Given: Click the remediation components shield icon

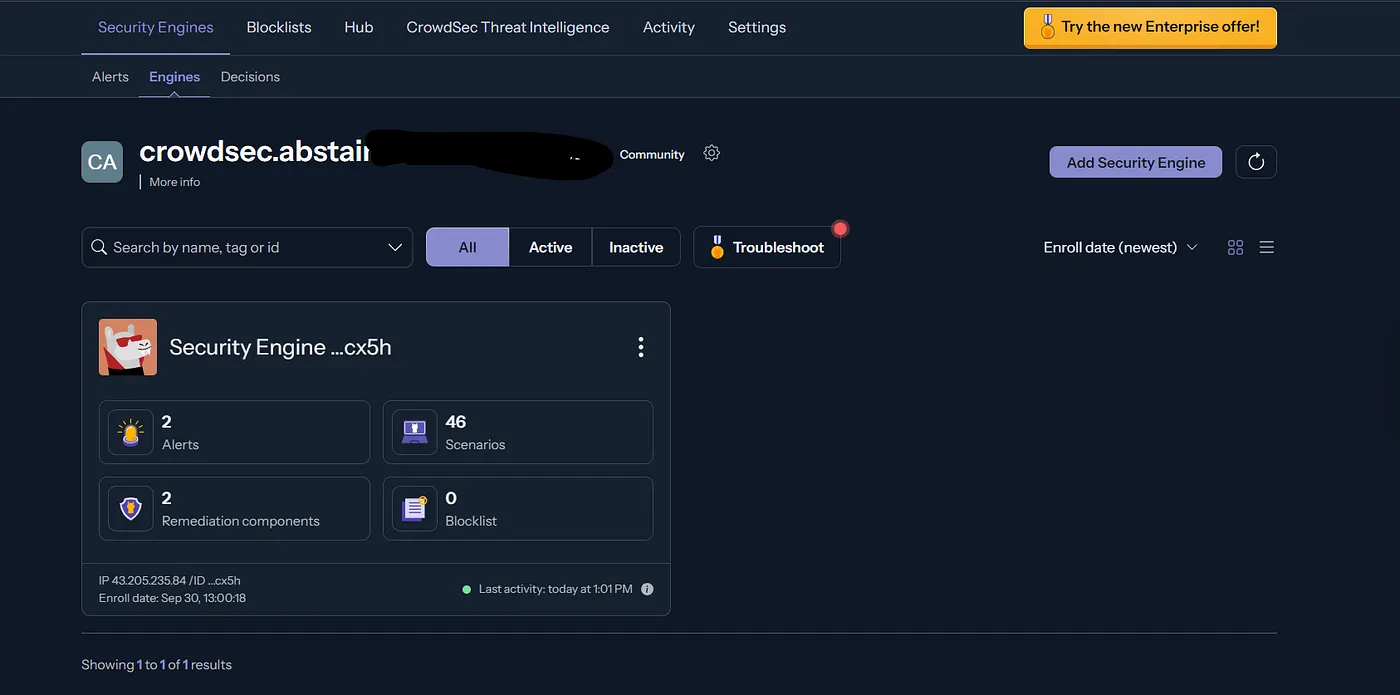Looking at the screenshot, I should coord(131,508).
